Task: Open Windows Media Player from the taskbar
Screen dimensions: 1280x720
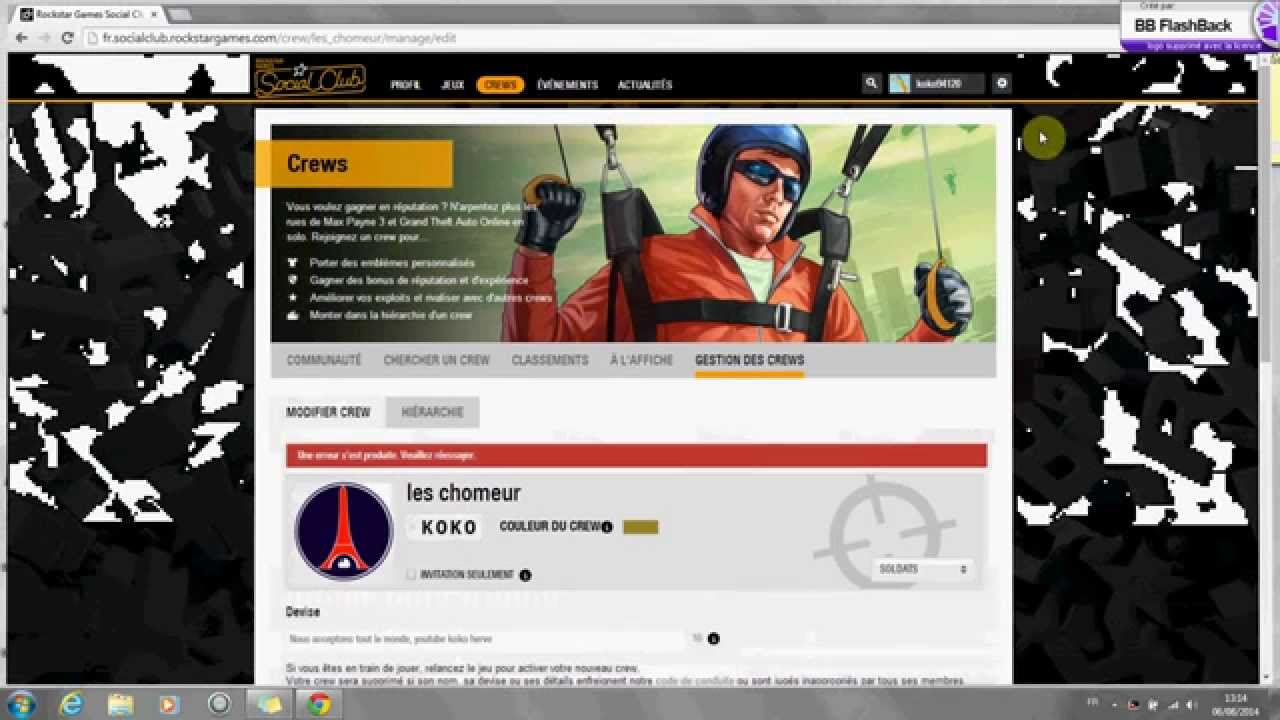Action: (170, 703)
